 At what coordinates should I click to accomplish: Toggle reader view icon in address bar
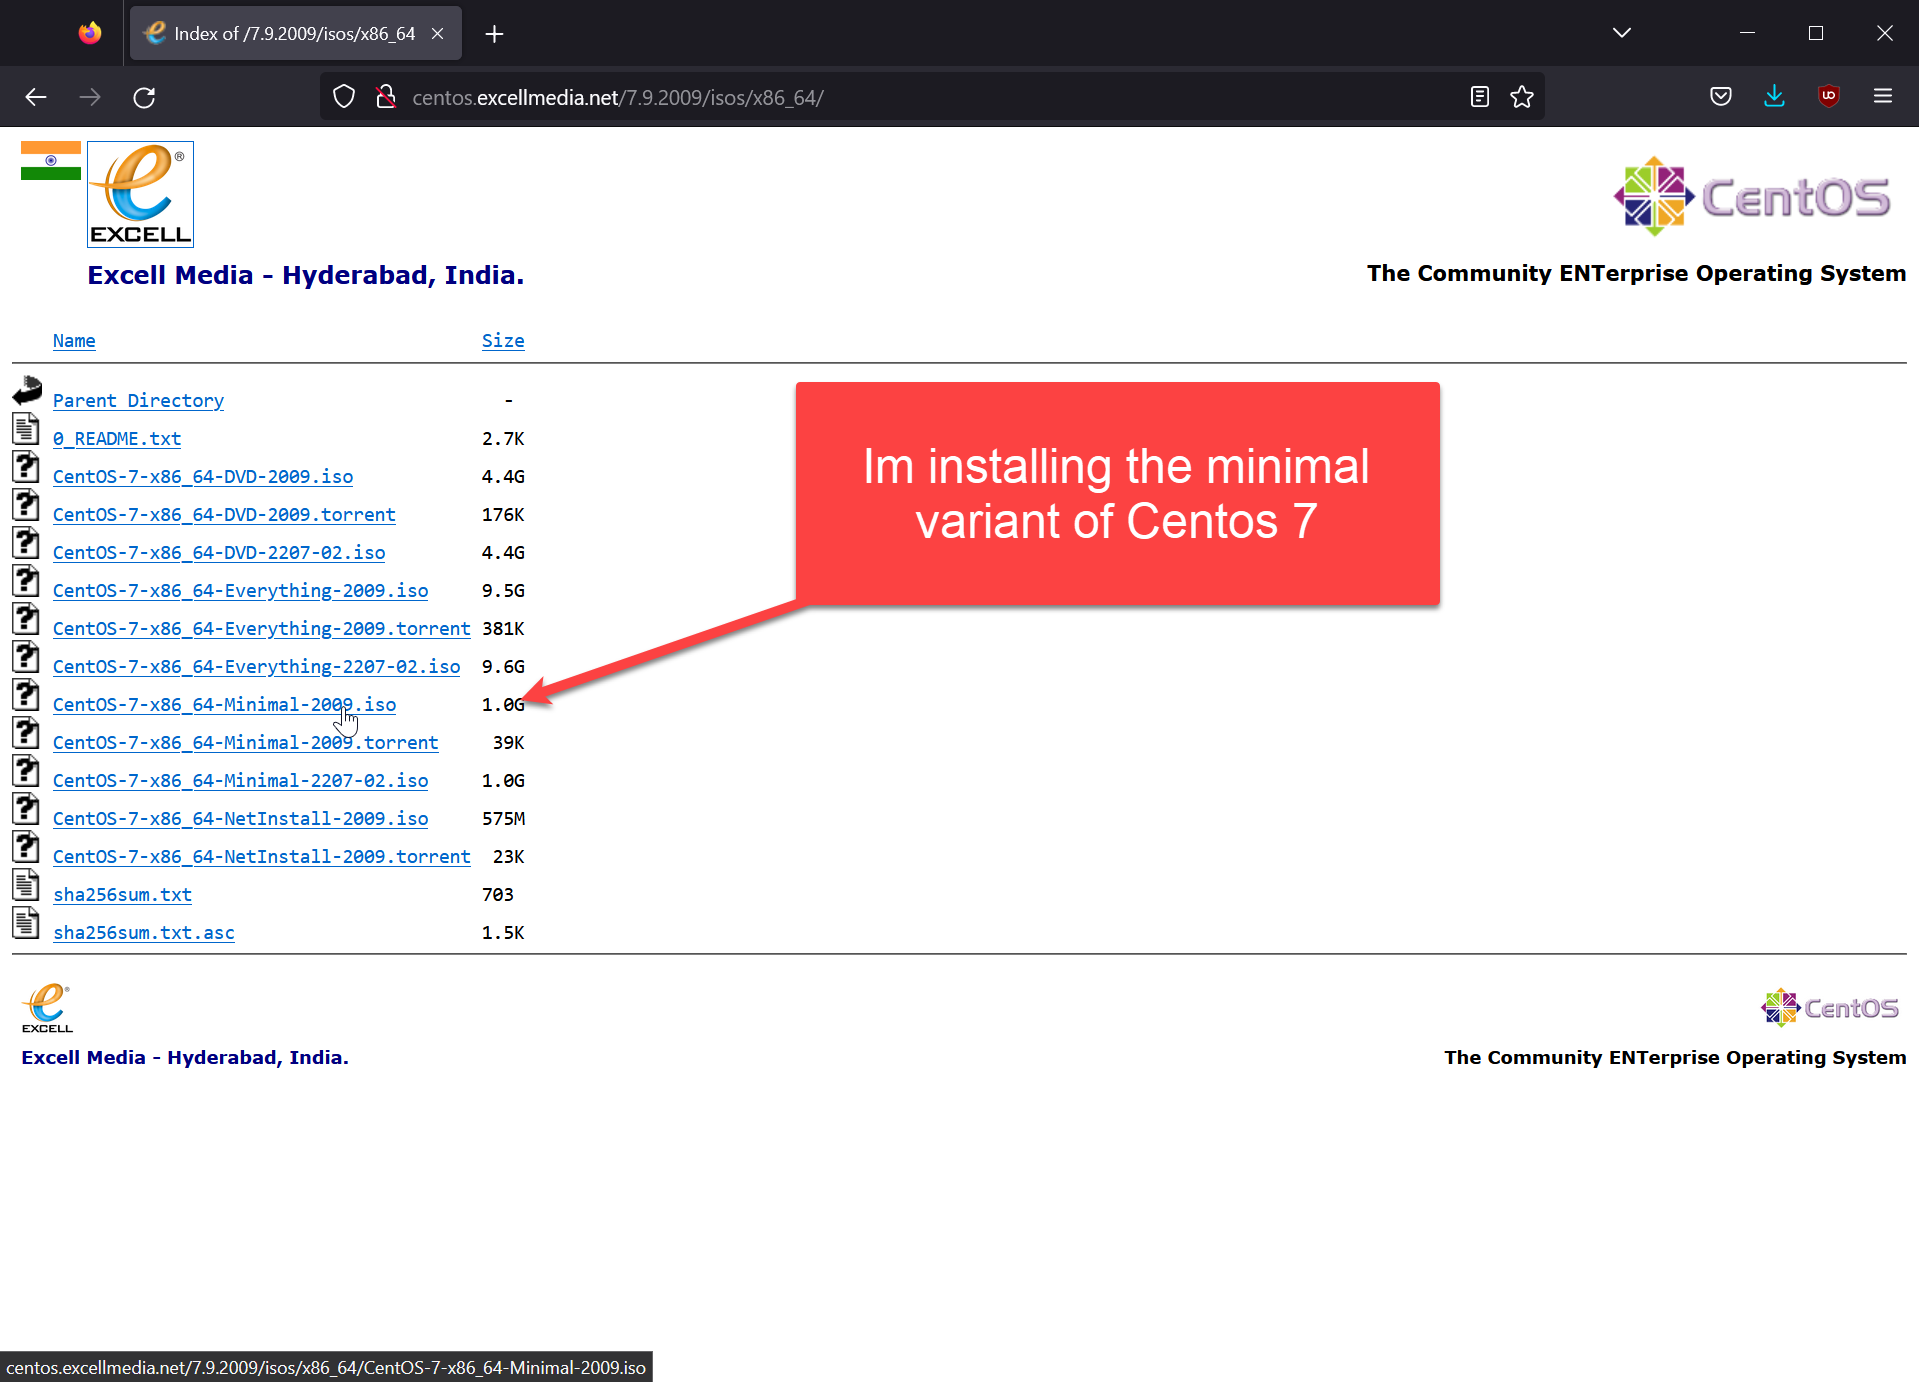click(1479, 97)
